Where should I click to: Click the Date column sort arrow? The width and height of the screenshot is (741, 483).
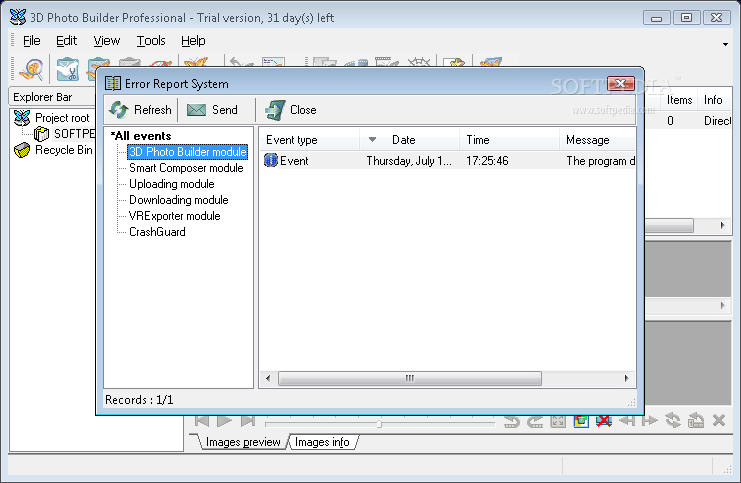pos(372,140)
